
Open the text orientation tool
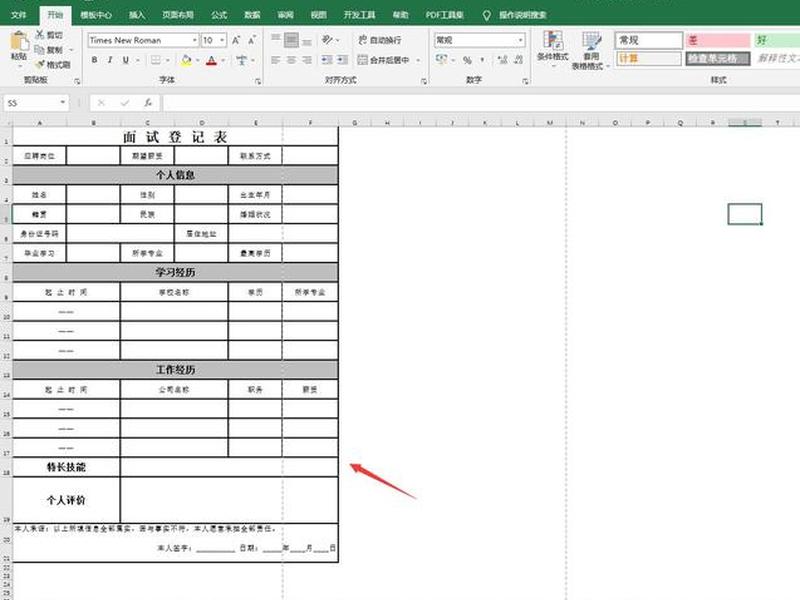(327, 39)
